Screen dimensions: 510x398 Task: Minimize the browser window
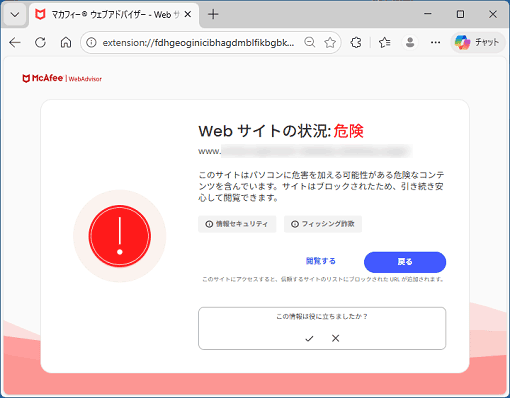[428, 14]
